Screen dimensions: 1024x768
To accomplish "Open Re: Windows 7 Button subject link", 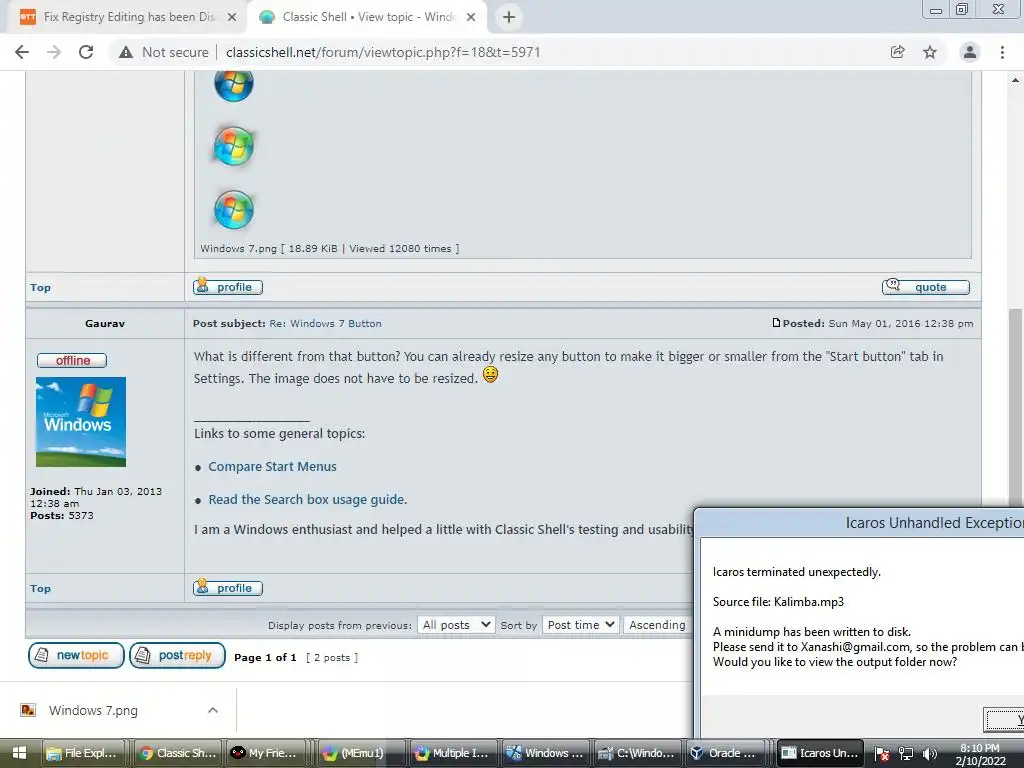I will click(325, 323).
